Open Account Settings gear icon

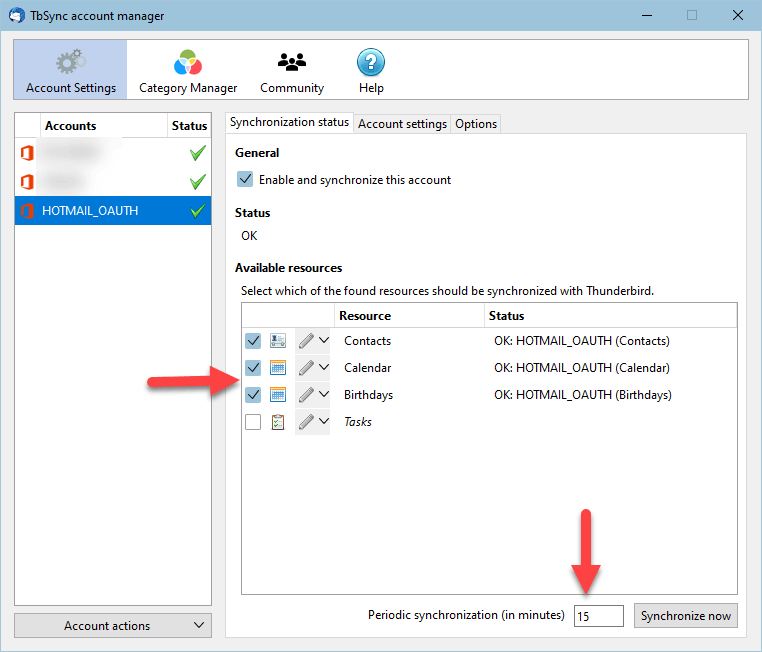pyautogui.click(x=71, y=61)
